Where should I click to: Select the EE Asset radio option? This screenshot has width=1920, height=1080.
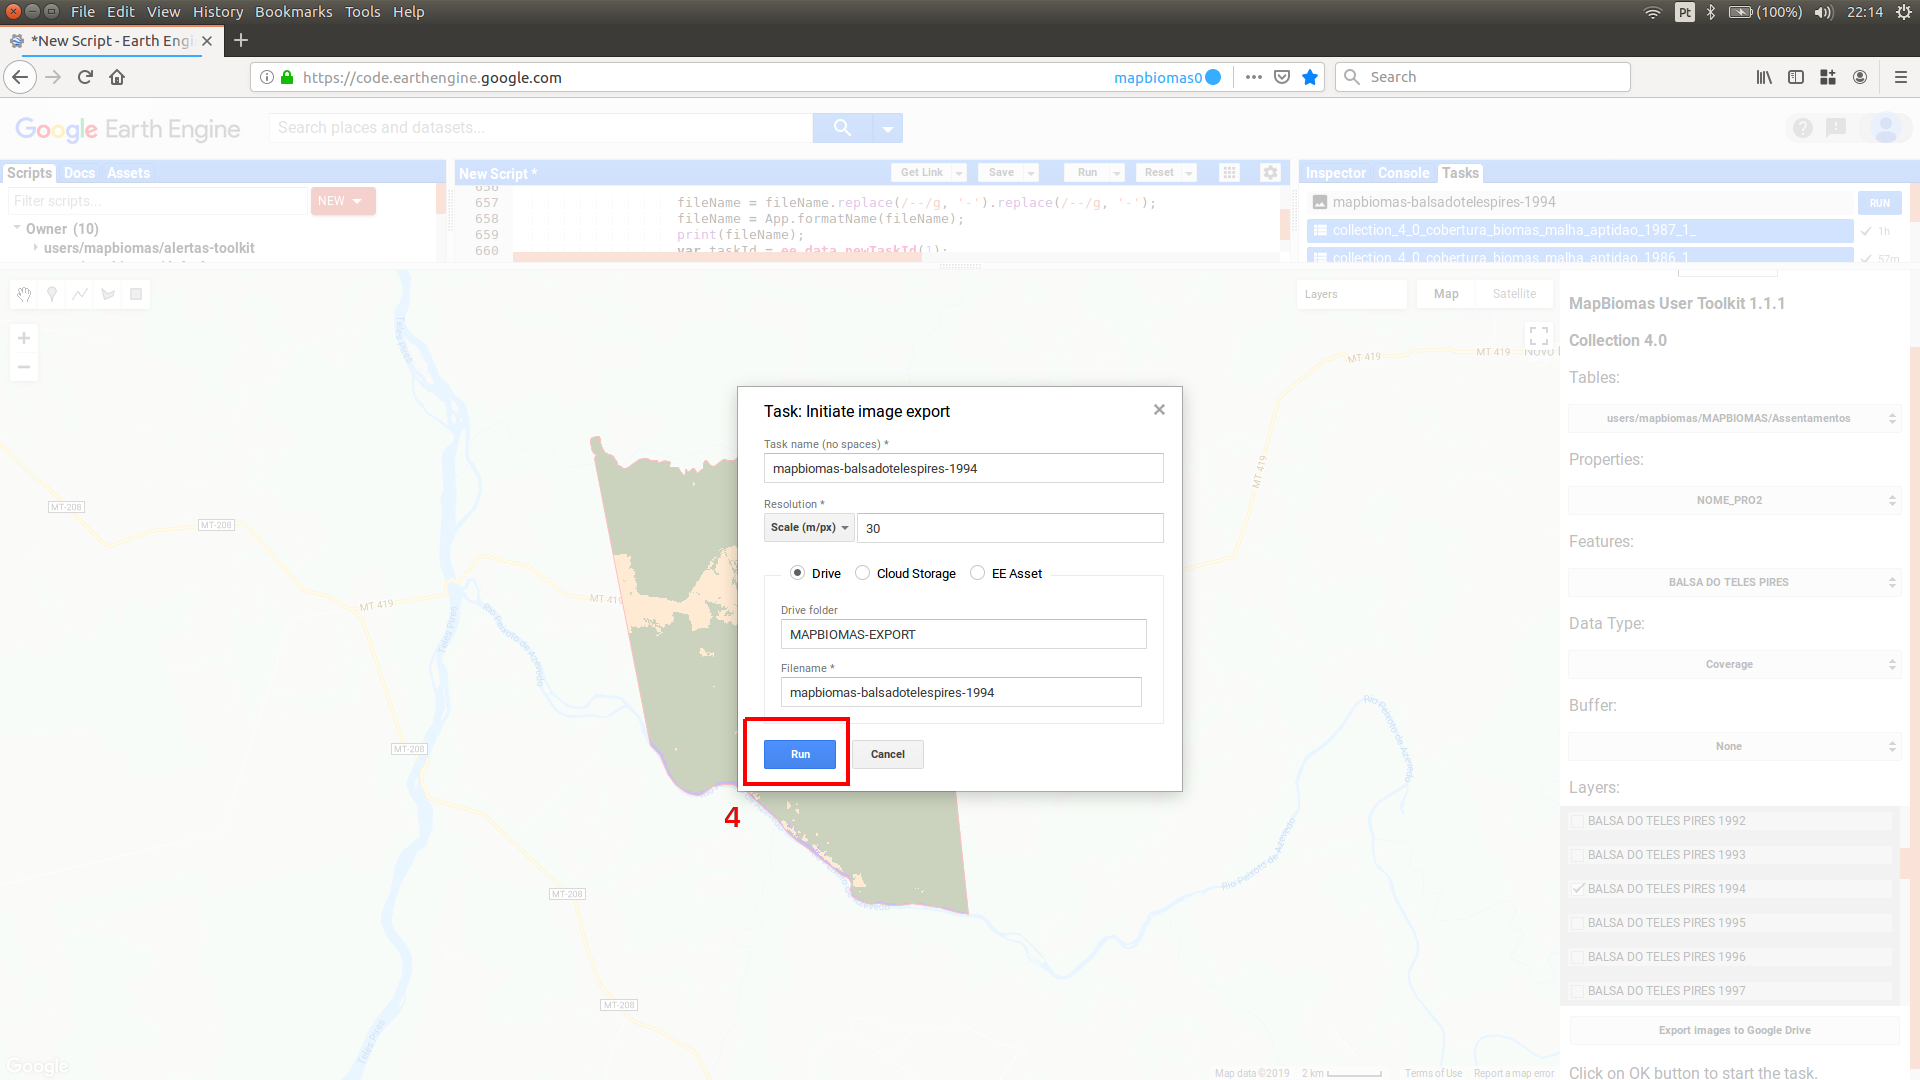coord(977,573)
